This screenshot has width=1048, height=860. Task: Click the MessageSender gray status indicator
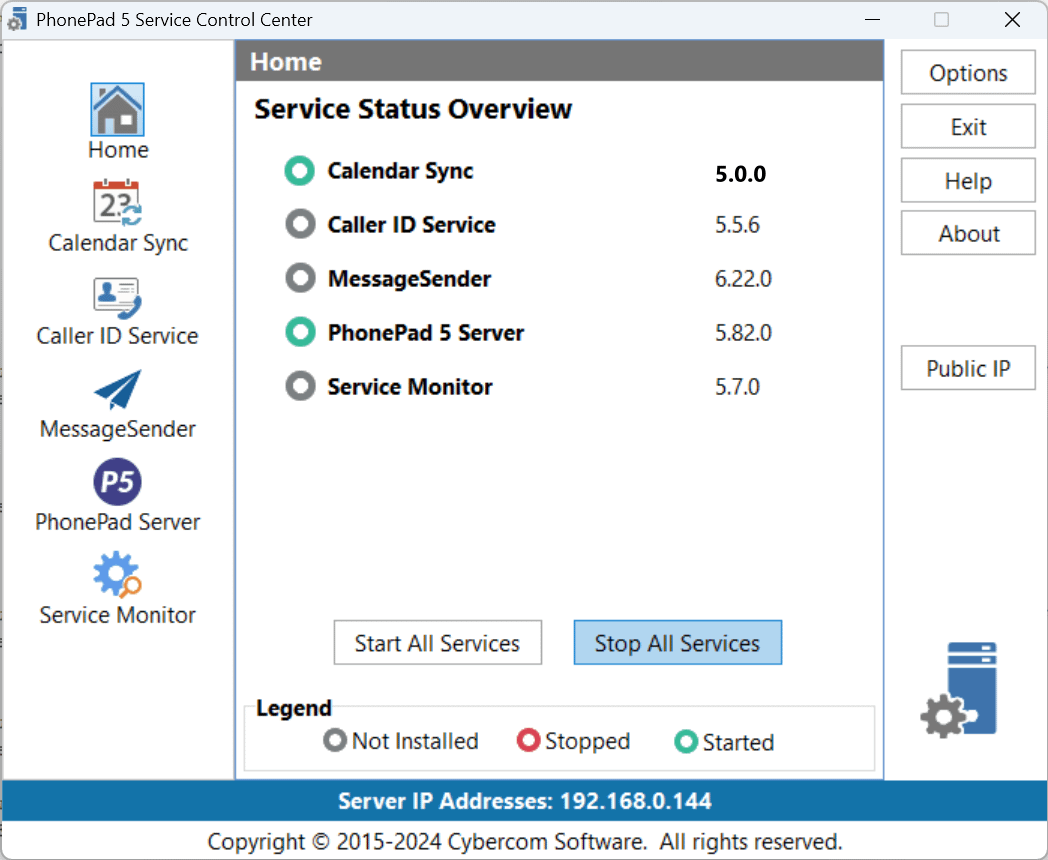(x=300, y=278)
